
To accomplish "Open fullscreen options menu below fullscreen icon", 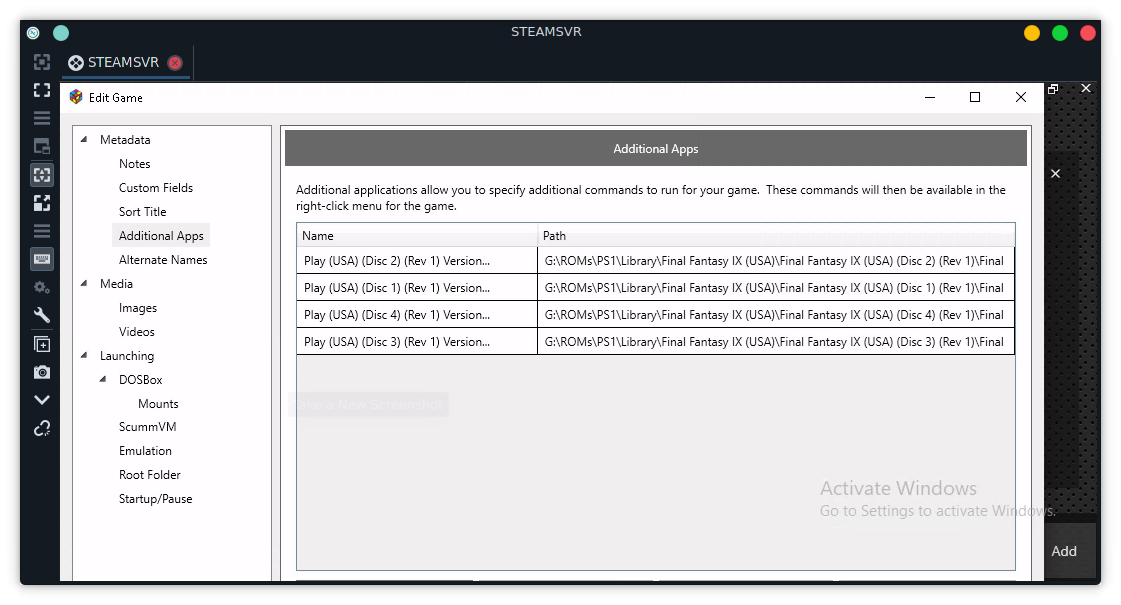I will (x=42, y=118).
